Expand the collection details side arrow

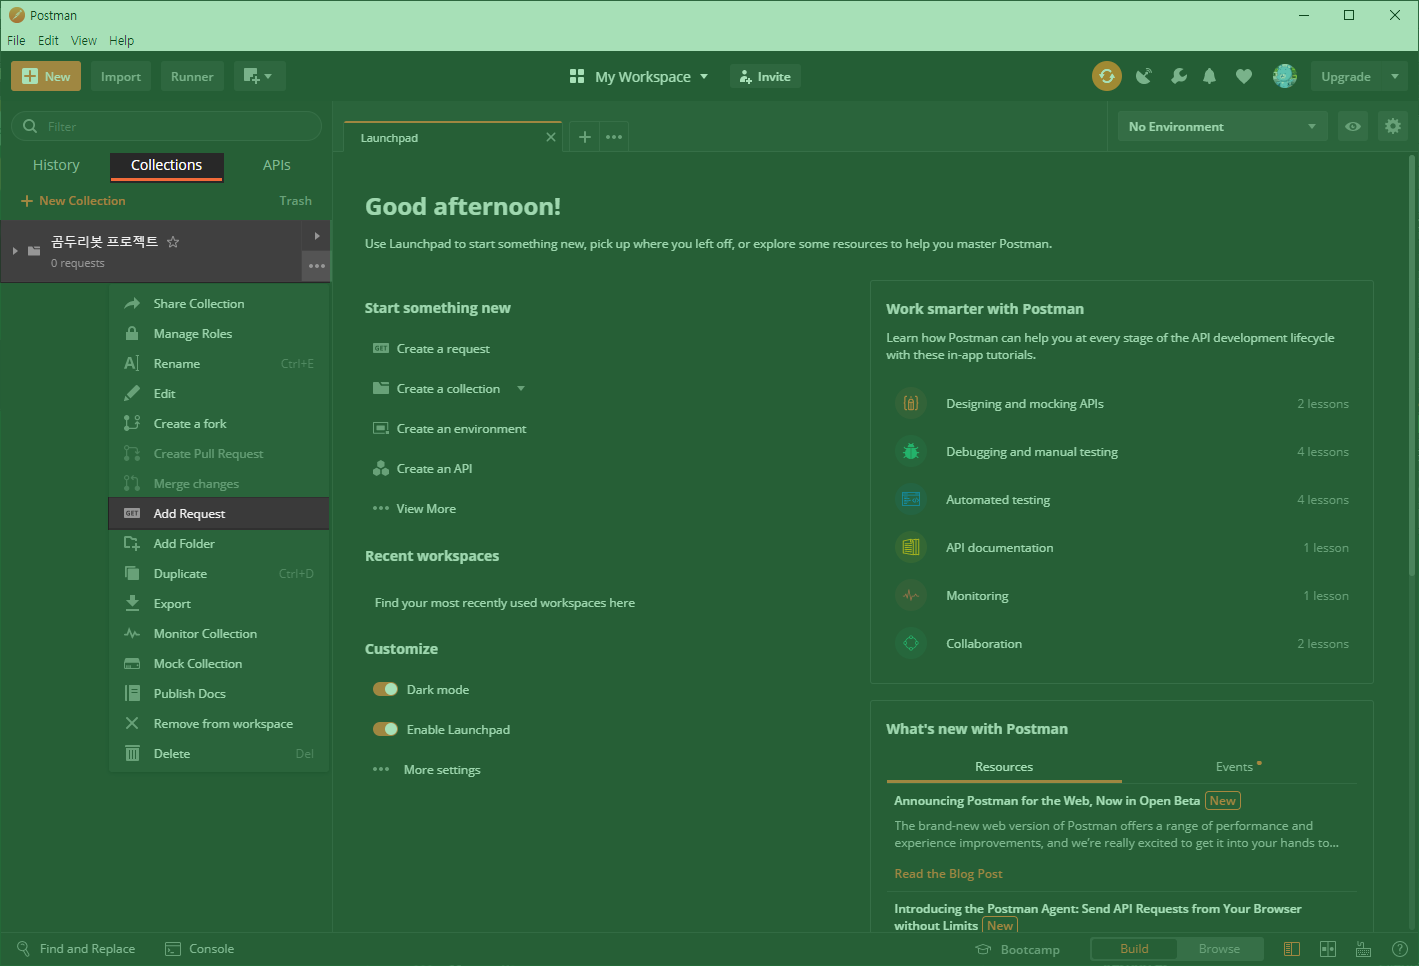[x=316, y=236]
